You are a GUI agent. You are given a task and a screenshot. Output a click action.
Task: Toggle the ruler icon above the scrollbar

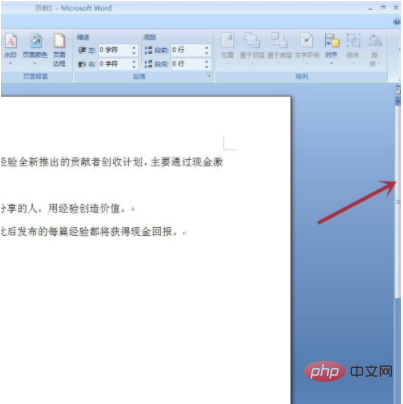397,91
